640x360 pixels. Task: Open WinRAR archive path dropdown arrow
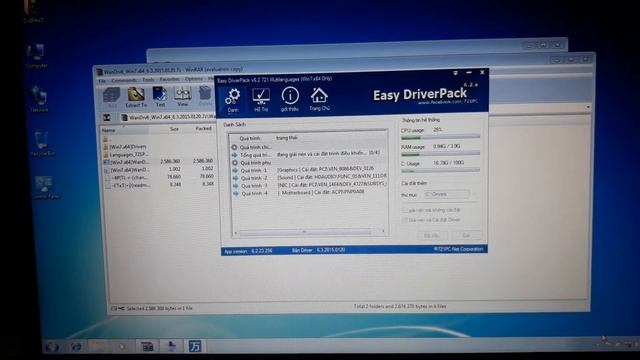[x=588, y=107]
